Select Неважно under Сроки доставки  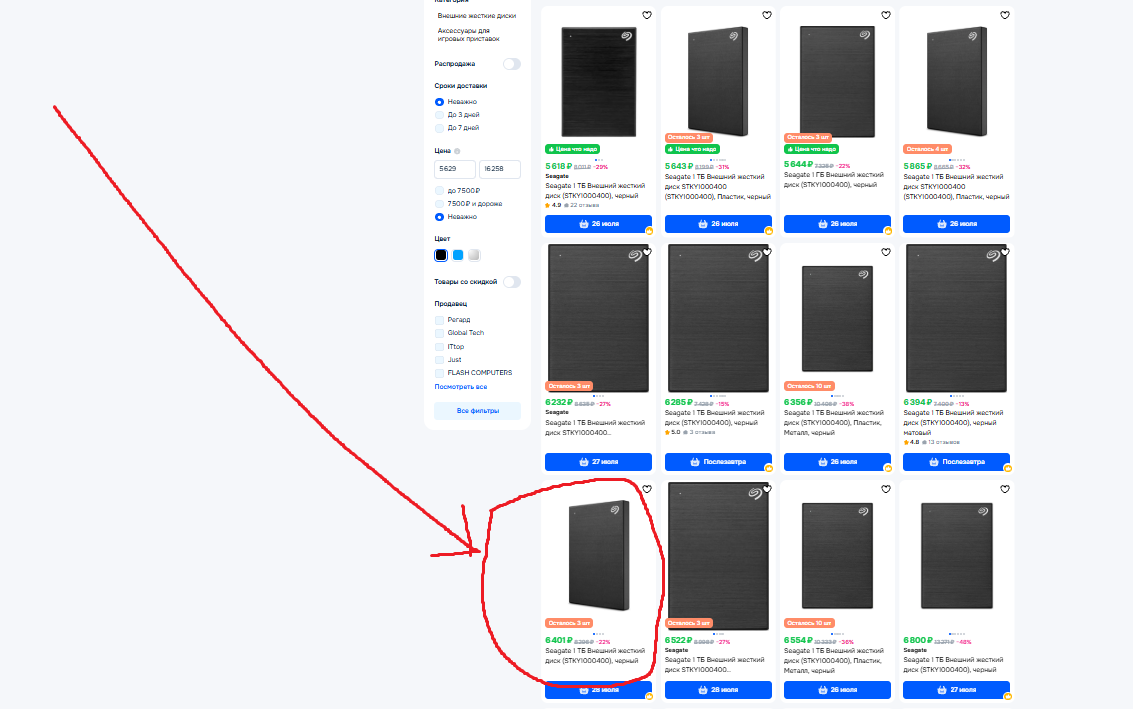tap(439, 102)
